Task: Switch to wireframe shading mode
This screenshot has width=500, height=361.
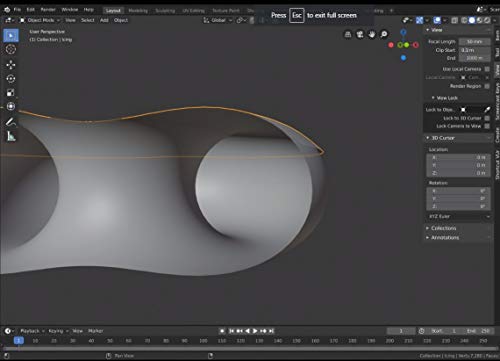Action: pos(464,20)
